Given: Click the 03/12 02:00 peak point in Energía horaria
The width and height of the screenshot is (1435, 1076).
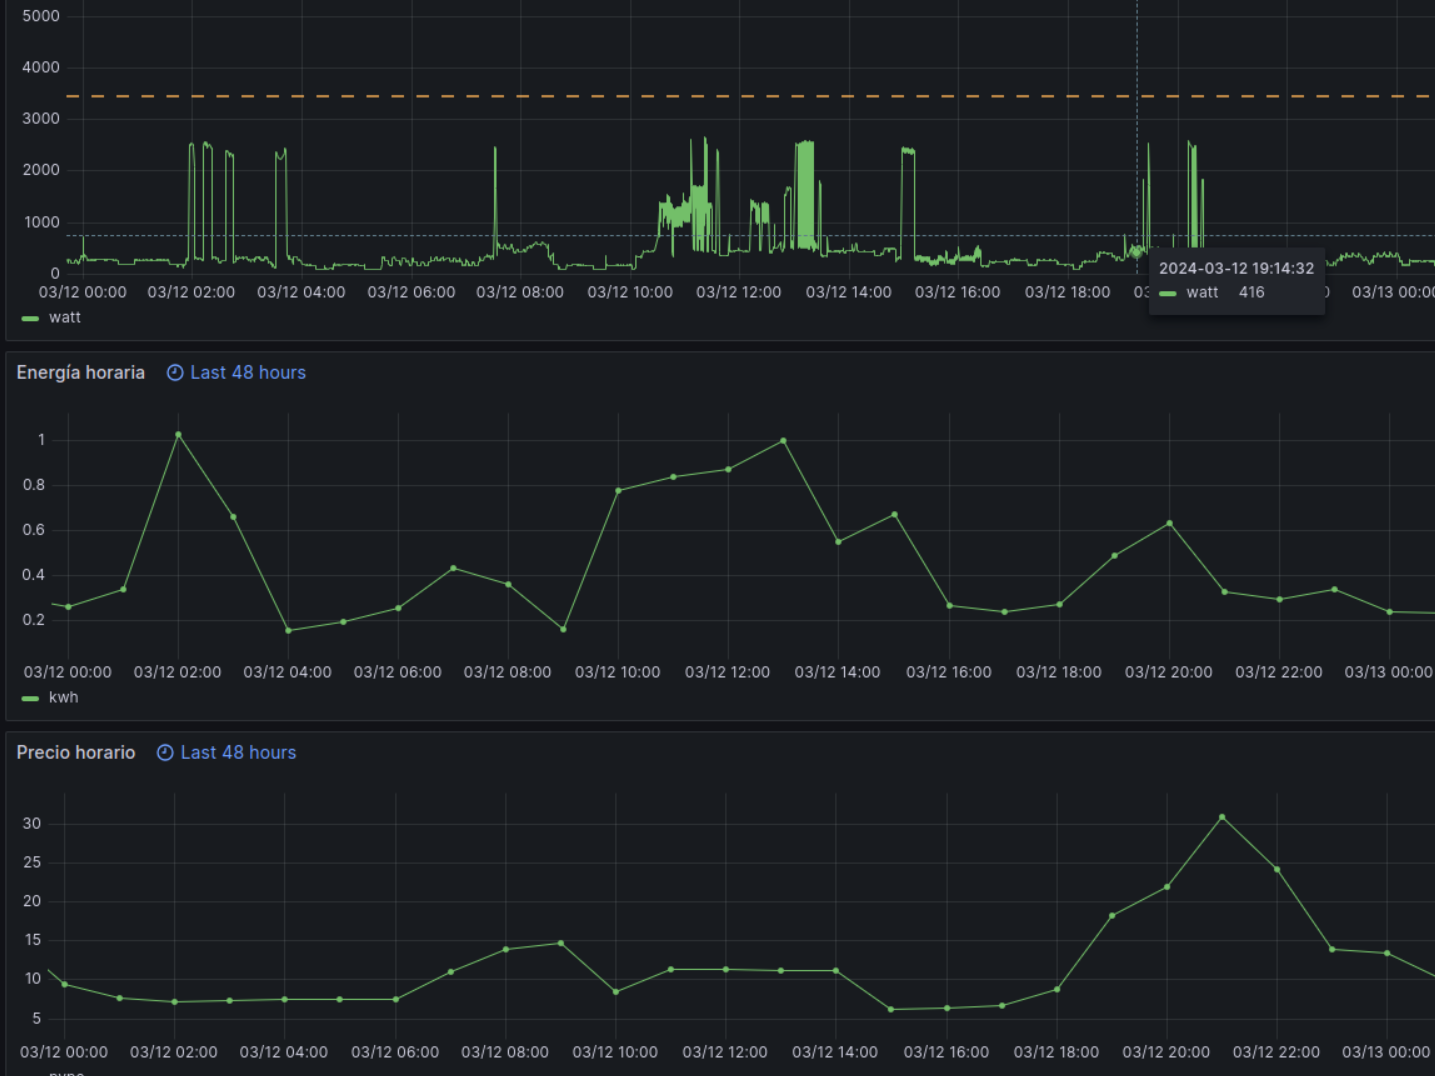Looking at the screenshot, I should coord(178,435).
